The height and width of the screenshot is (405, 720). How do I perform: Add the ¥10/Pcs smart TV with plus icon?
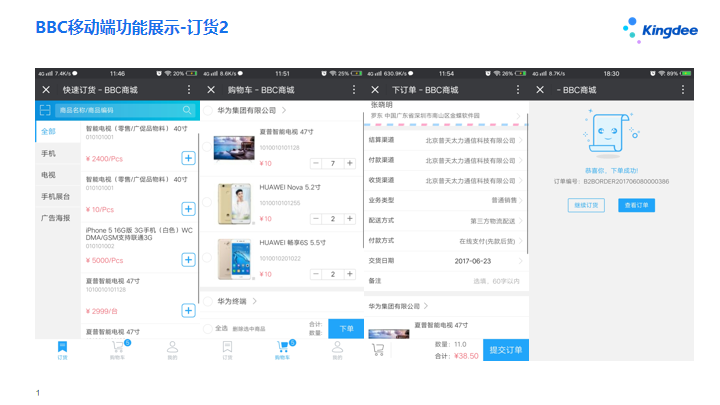click(x=188, y=209)
